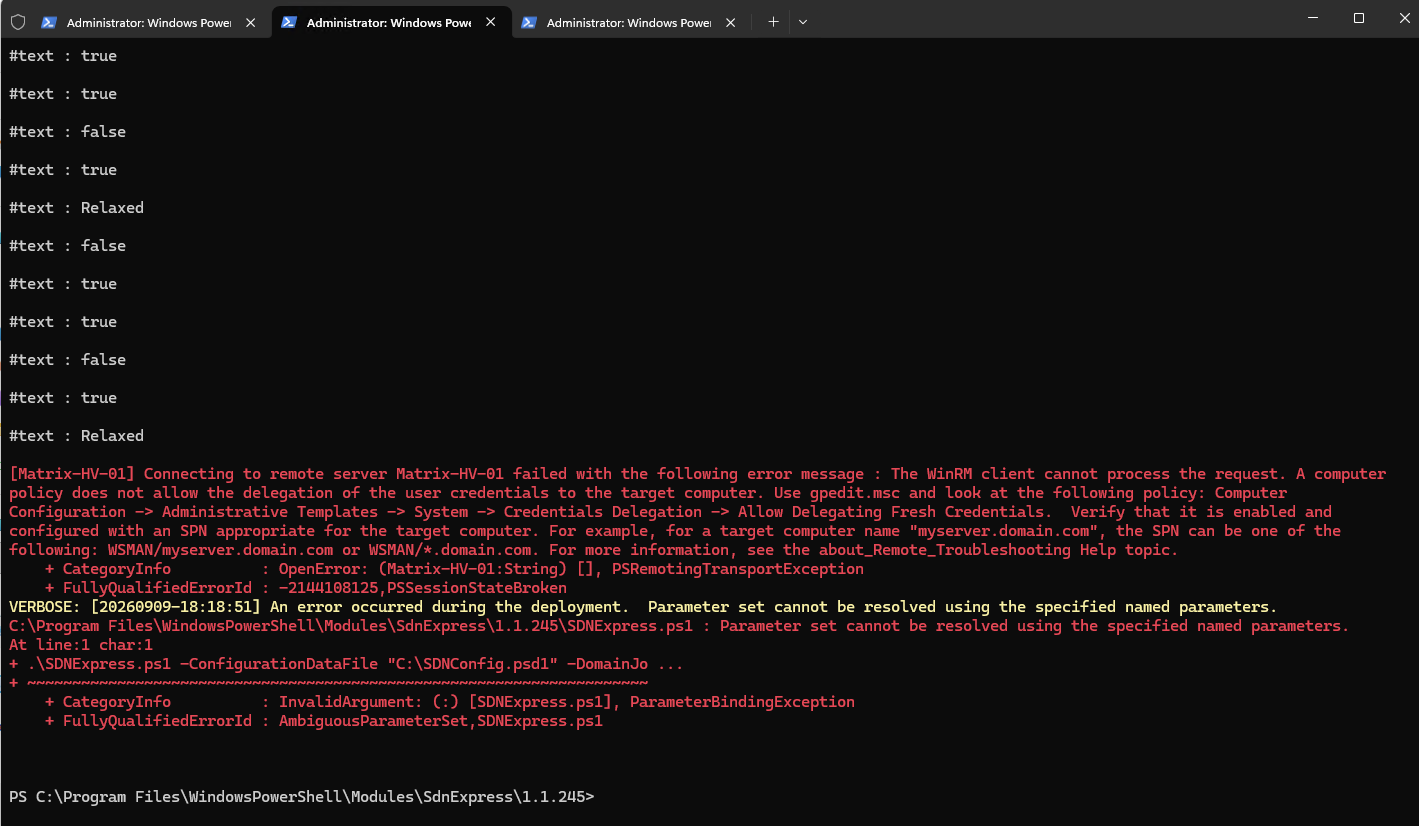Close the Windows Terminal window

tap(1400, 18)
